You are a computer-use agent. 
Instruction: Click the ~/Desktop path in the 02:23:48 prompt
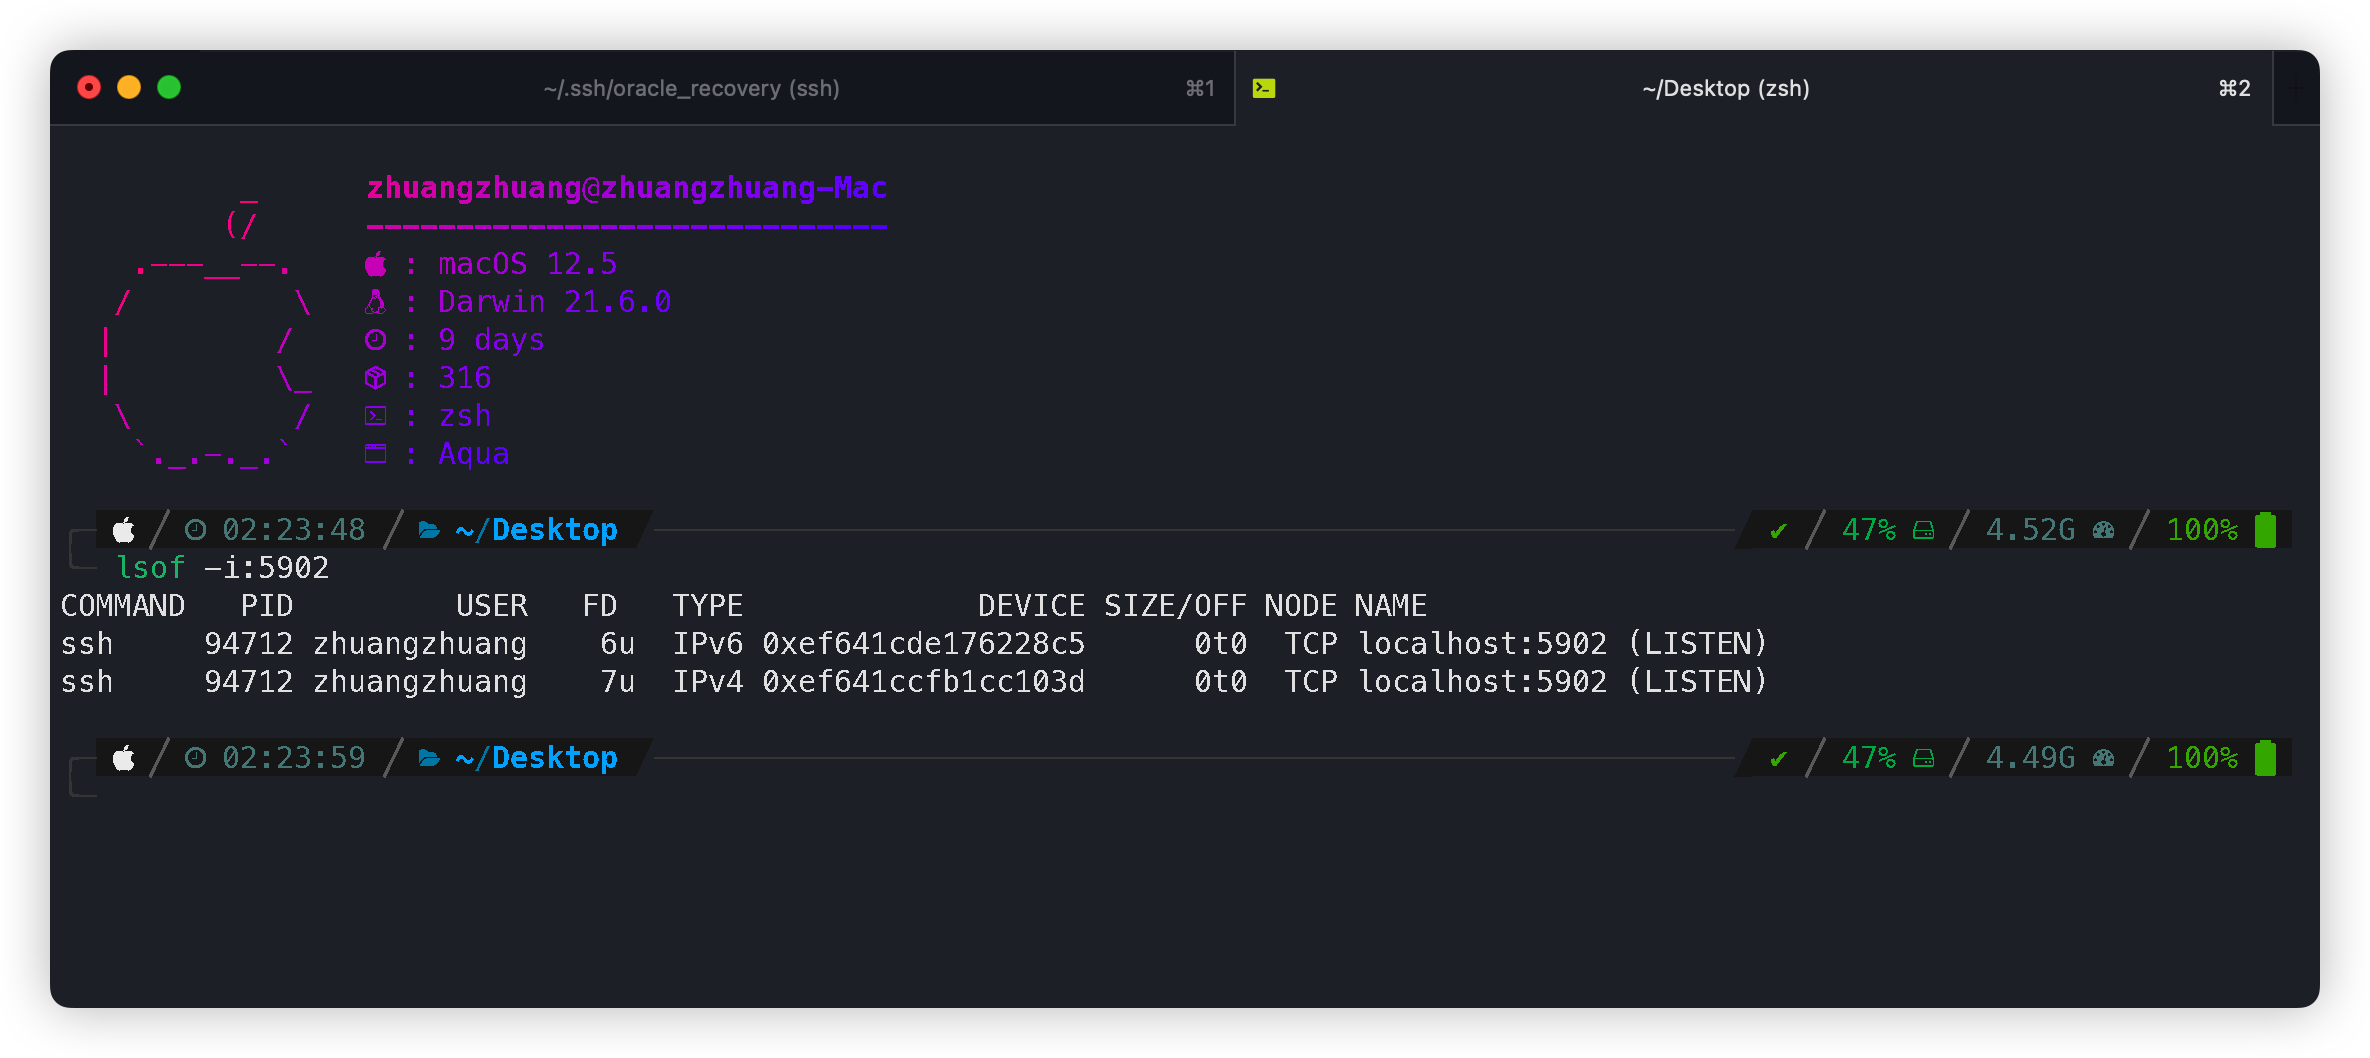(x=536, y=530)
